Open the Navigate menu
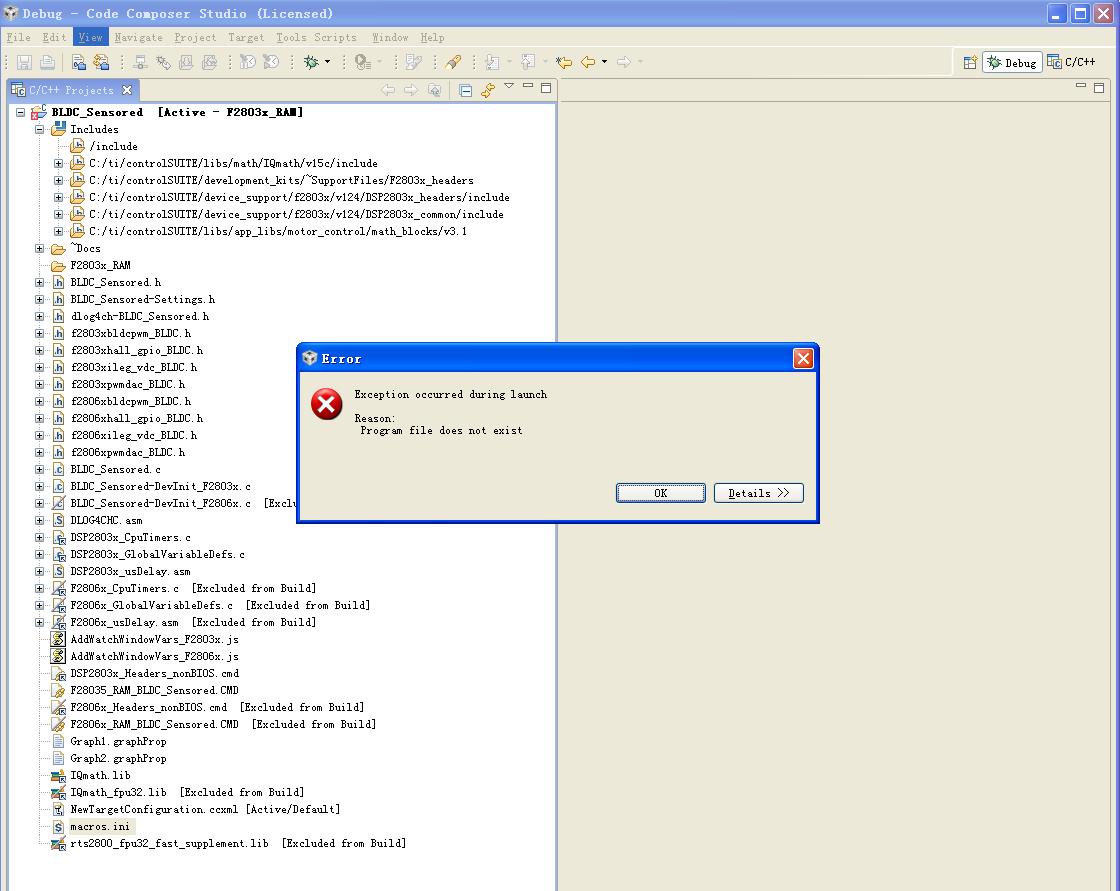 [139, 37]
